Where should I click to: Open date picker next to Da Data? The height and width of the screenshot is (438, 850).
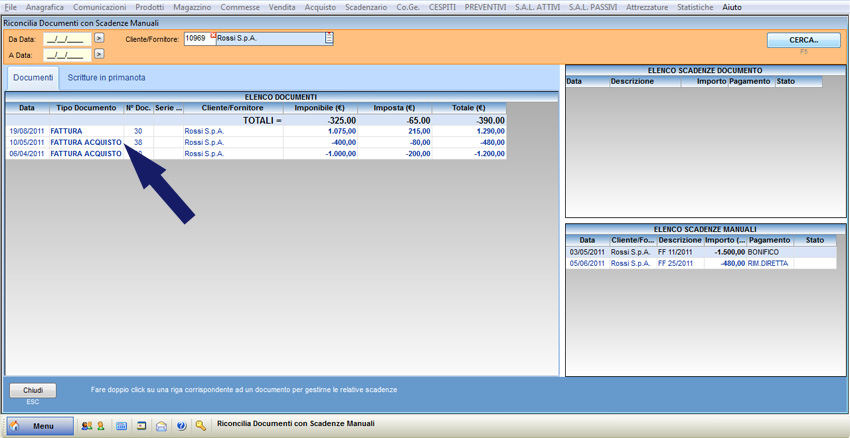99,39
